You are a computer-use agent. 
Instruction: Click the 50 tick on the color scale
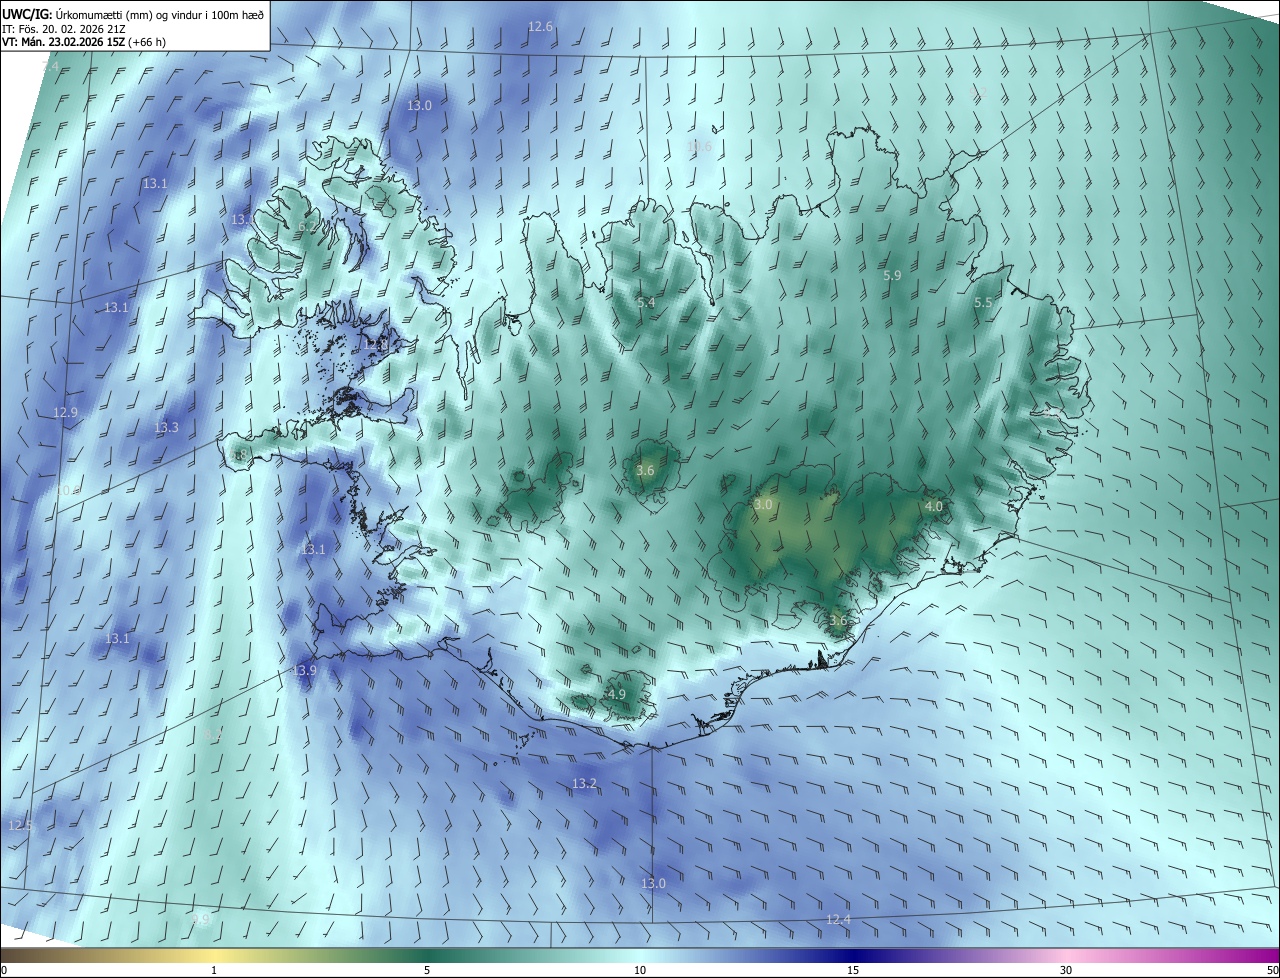[1272, 971]
